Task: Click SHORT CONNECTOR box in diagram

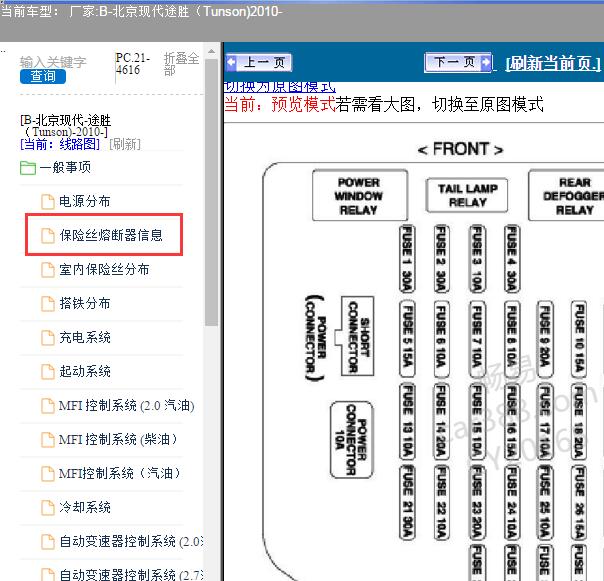Action: pyautogui.click(x=358, y=336)
